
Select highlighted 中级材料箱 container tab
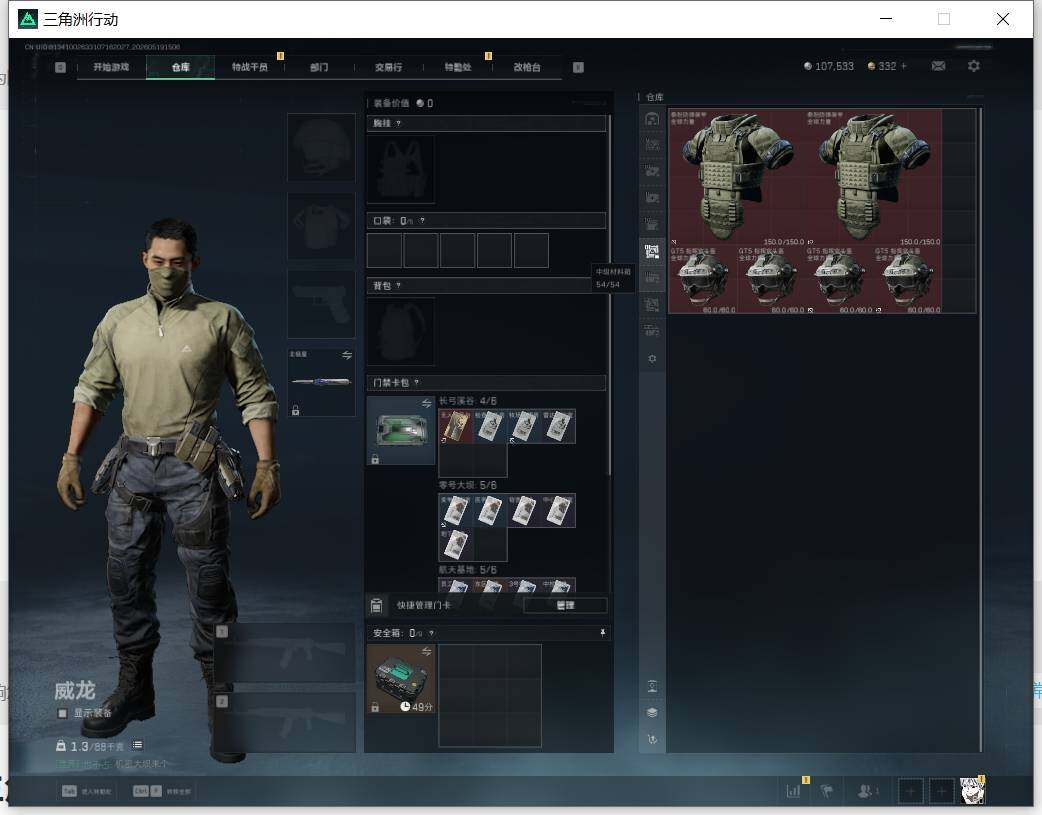(652, 251)
